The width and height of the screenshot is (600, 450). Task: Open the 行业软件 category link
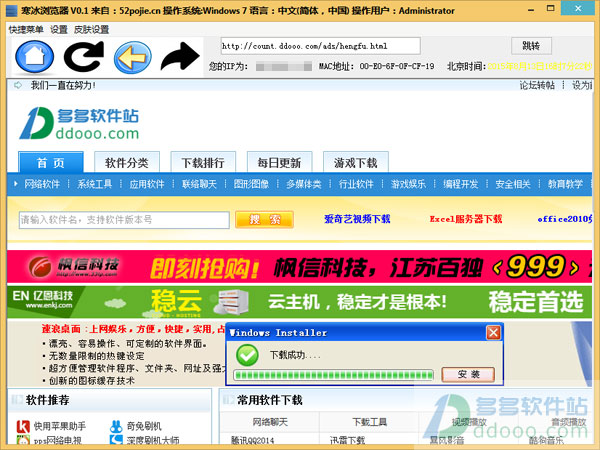(x=356, y=184)
